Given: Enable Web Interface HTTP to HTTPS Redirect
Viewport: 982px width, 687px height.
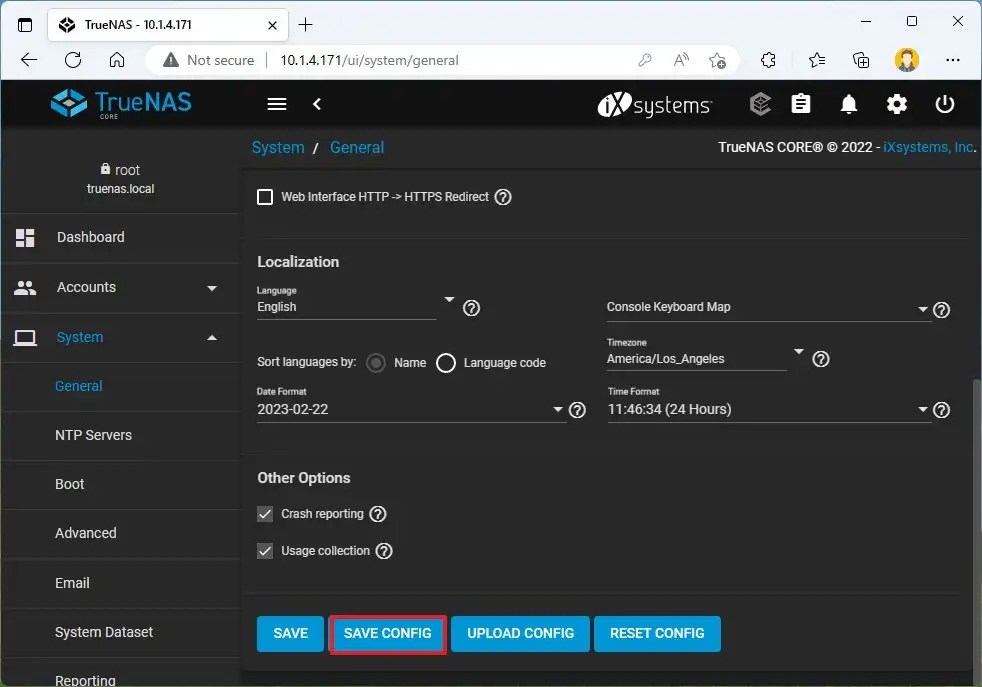Looking at the screenshot, I should (x=265, y=196).
